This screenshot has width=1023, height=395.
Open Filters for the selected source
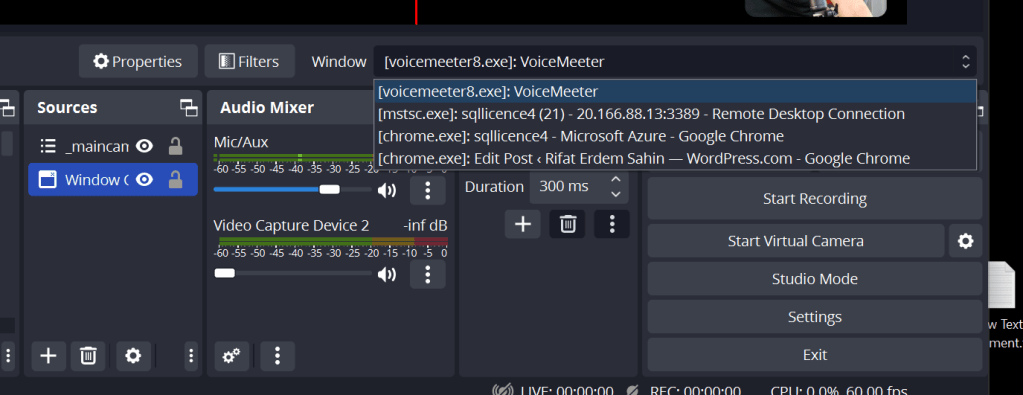pyautogui.click(x=249, y=61)
